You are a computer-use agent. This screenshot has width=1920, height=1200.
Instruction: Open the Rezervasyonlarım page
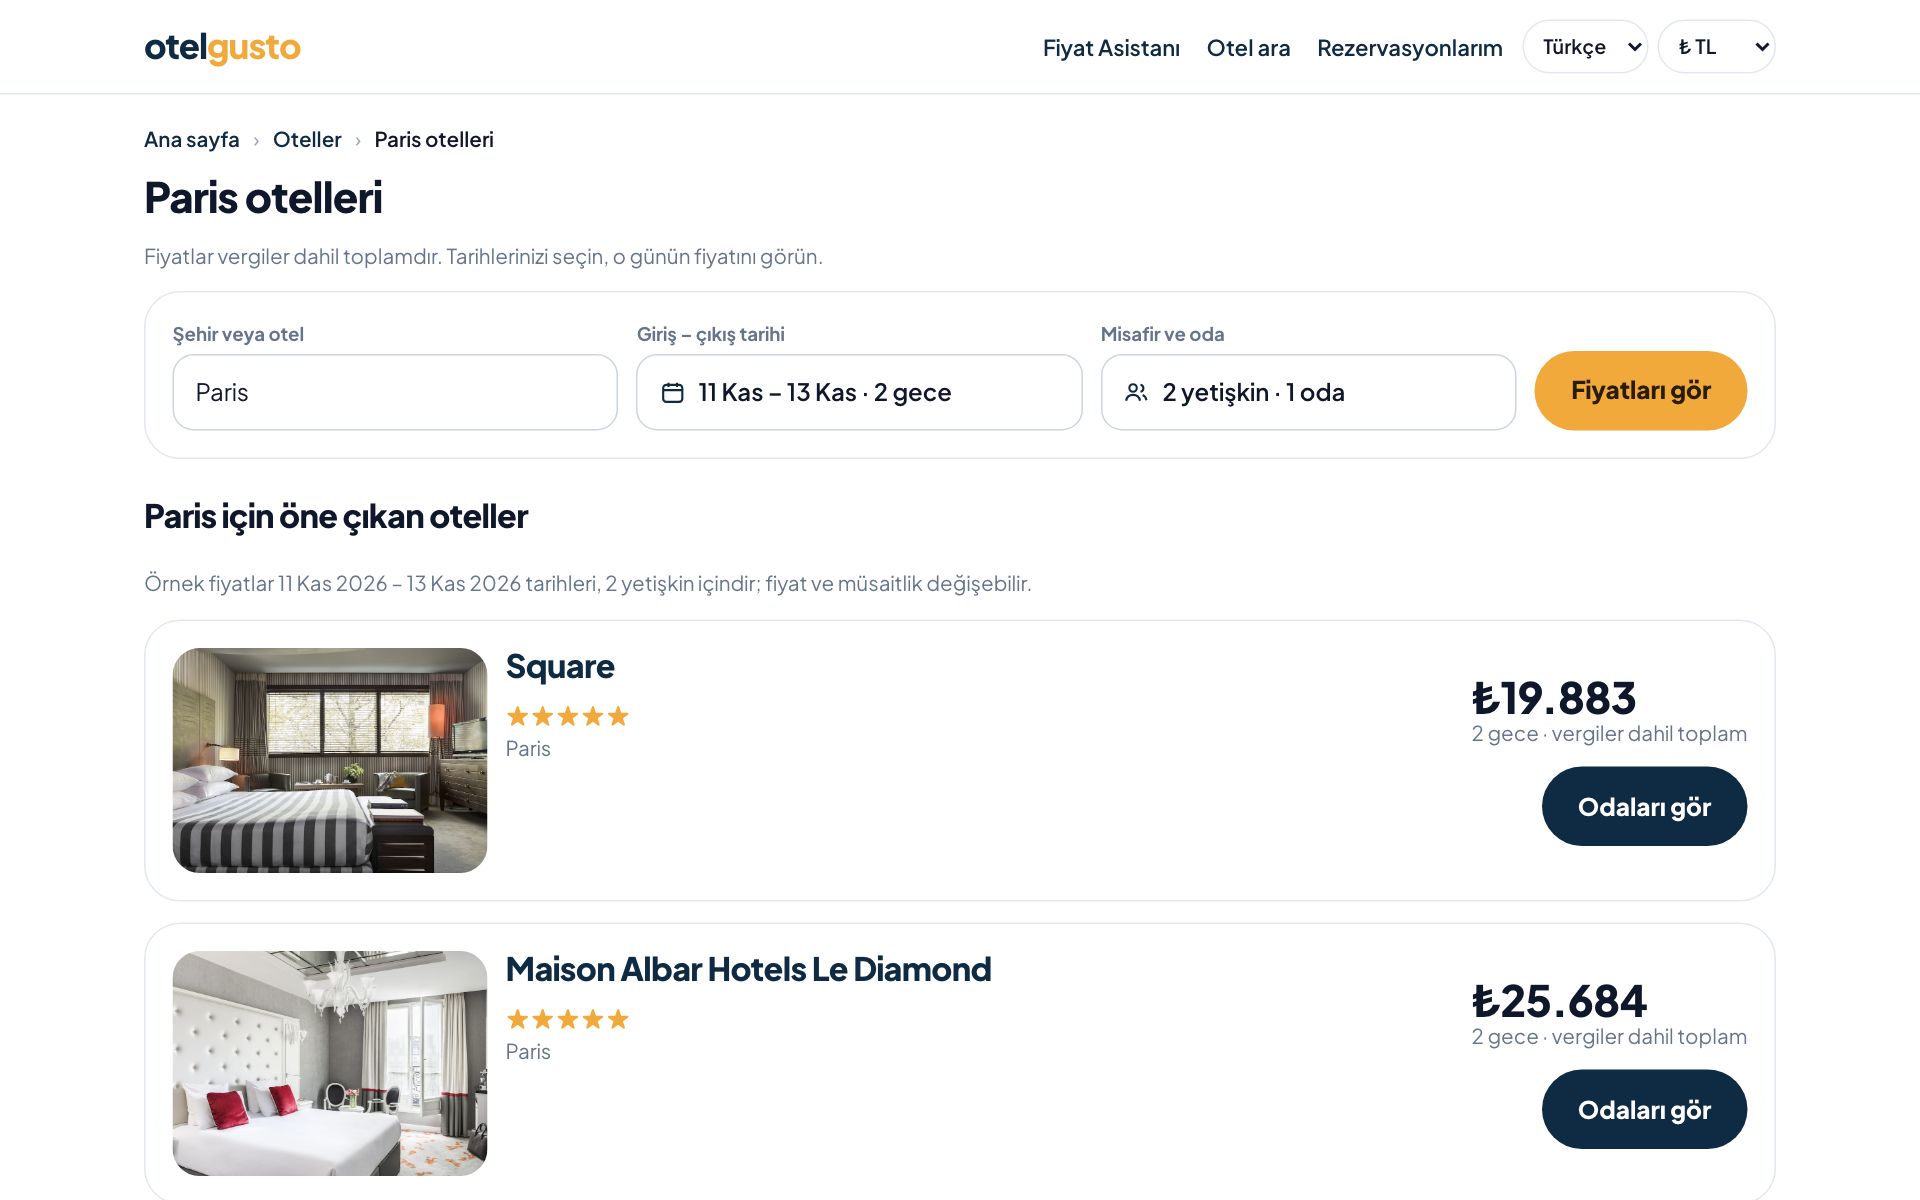point(1409,48)
